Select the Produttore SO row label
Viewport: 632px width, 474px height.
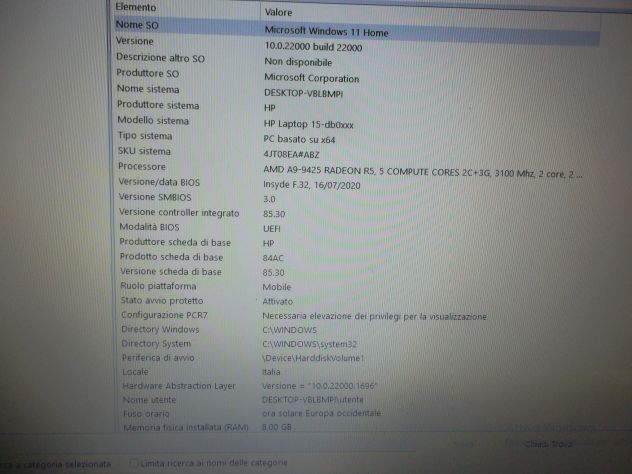click(148, 73)
